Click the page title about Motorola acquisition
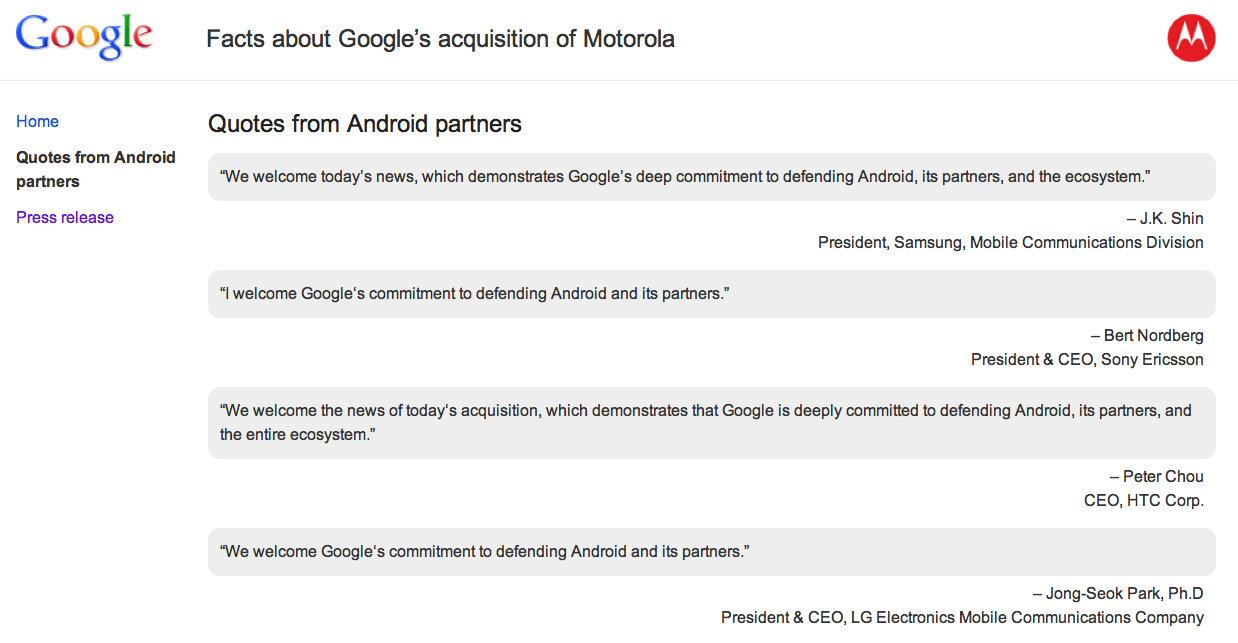The width and height of the screenshot is (1238, 643). 440,39
